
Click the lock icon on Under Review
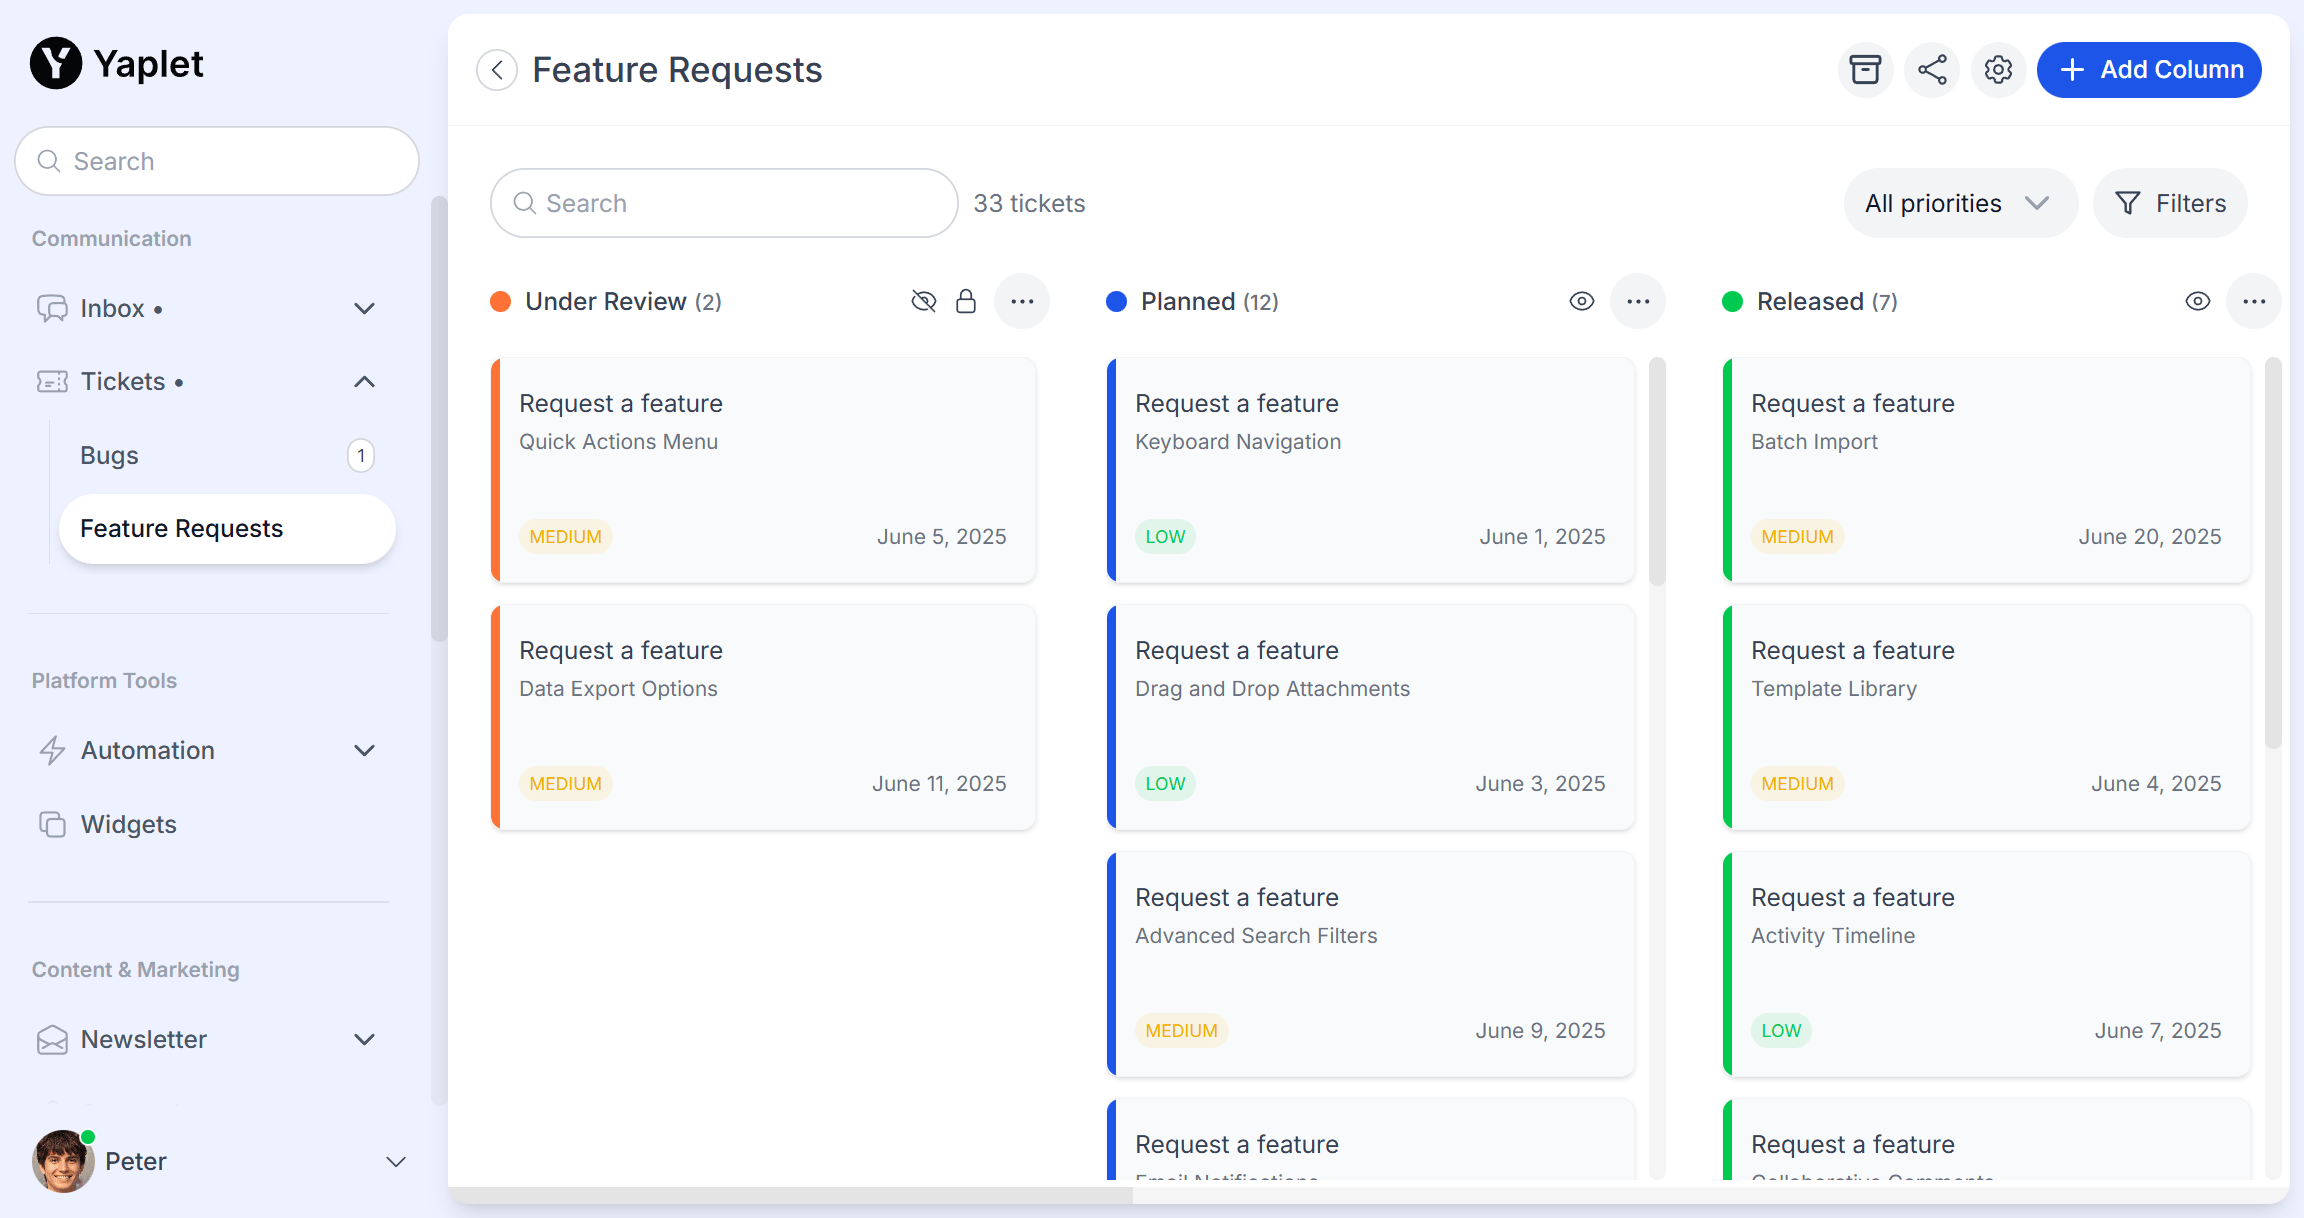(965, 301)
